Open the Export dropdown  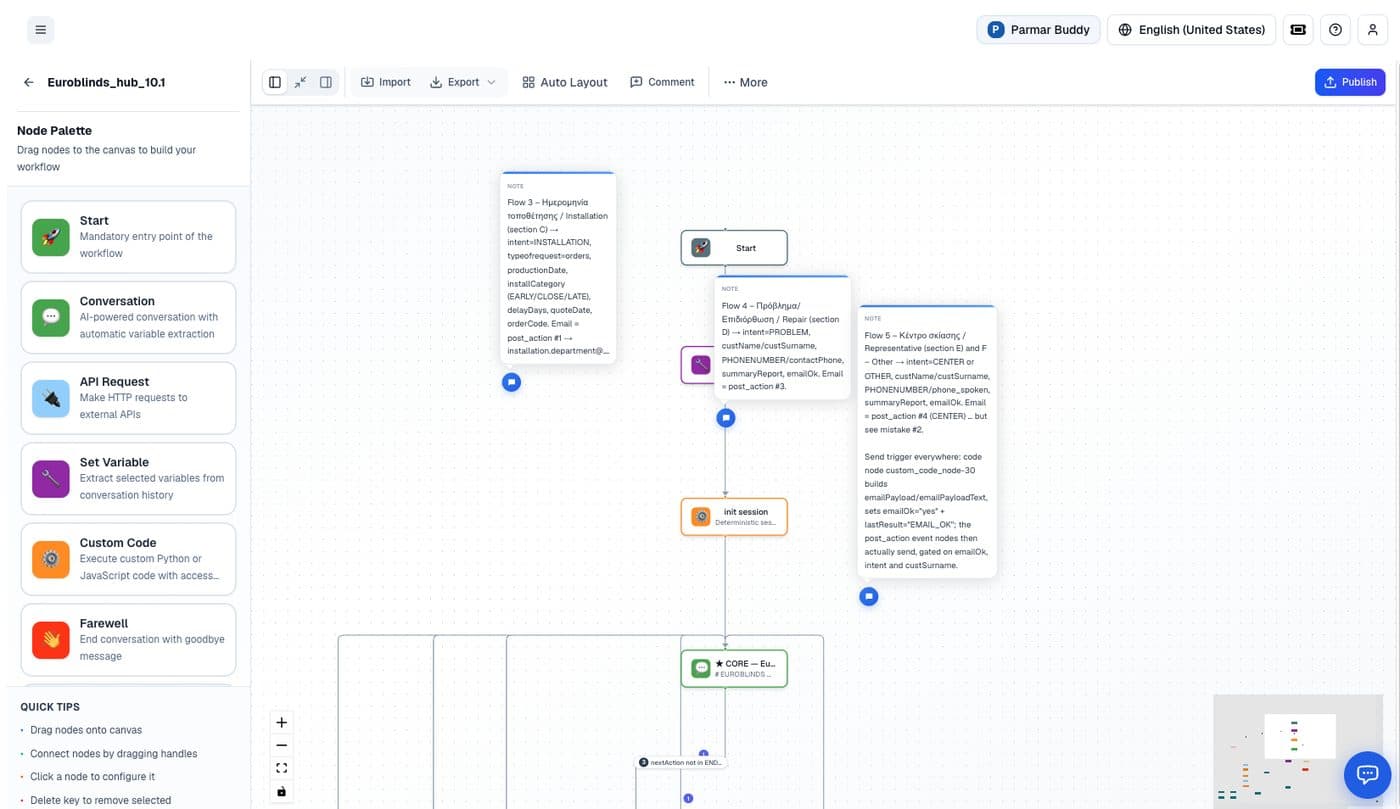(463, 82)
